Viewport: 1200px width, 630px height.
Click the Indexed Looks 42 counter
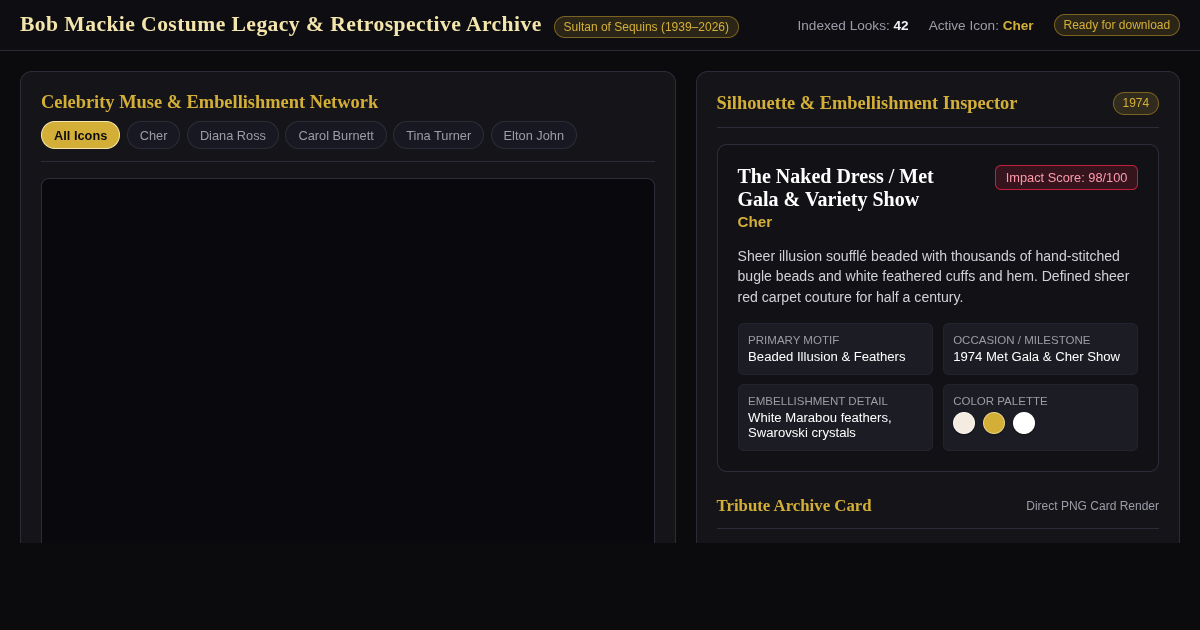tap(853, 25)
